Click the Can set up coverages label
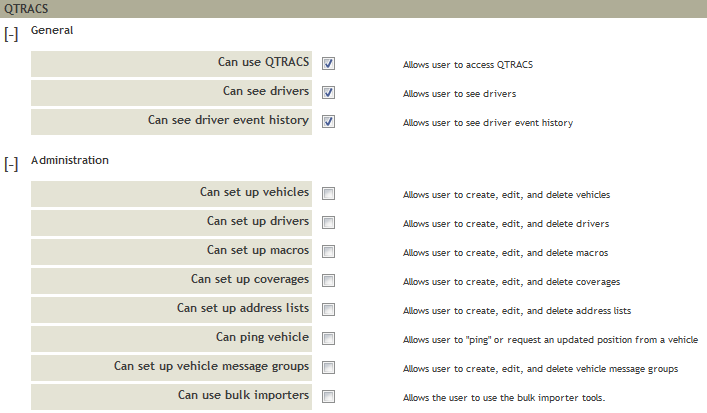707x413 pixels. coord(250,279)
